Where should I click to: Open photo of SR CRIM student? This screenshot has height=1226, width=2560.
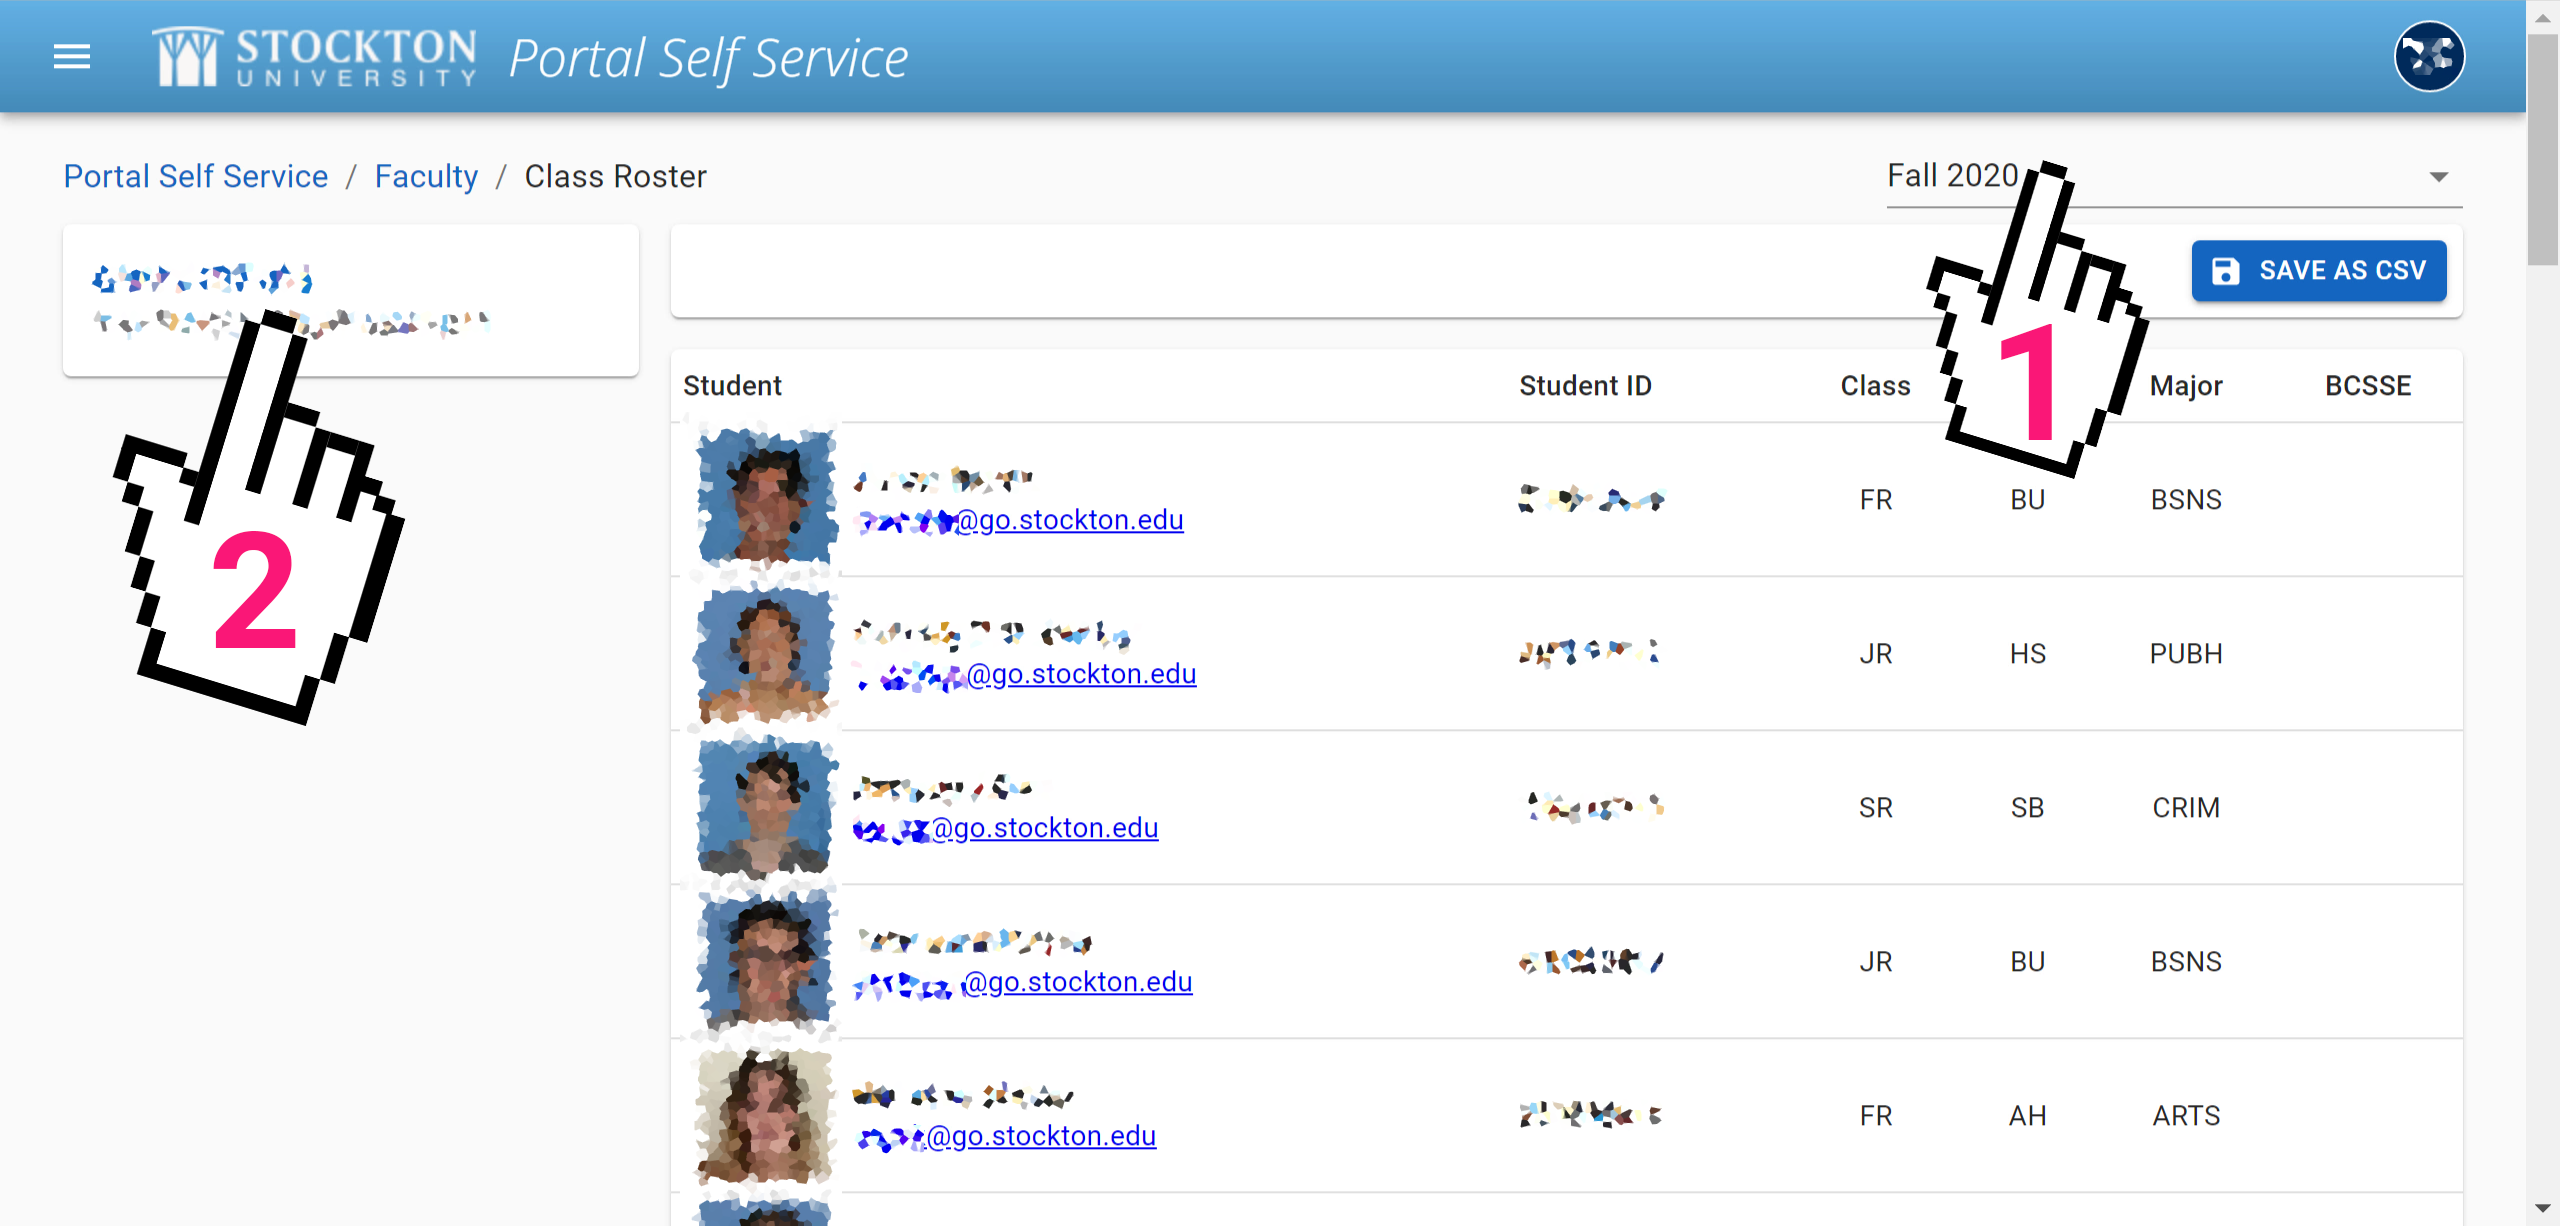point(766,807)
